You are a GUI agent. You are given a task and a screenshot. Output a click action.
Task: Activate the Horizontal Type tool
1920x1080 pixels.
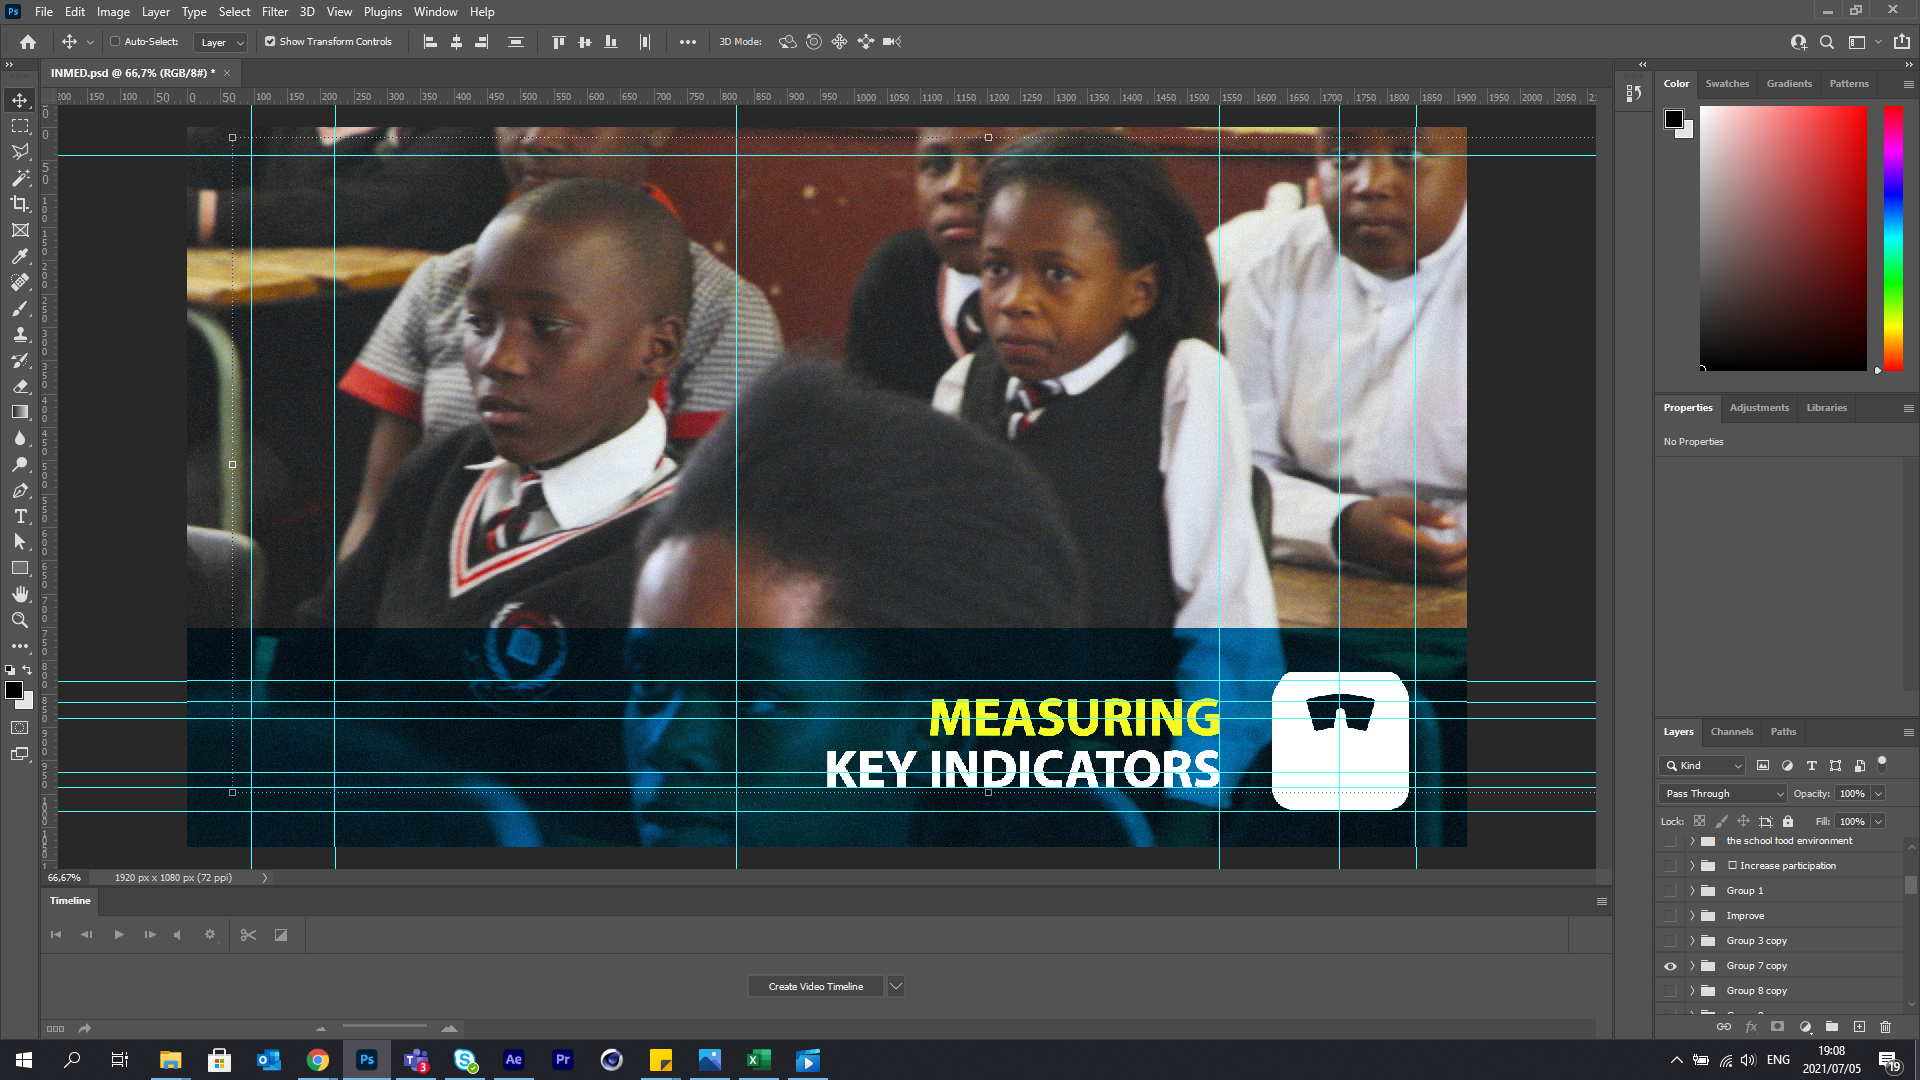point(20,517)
